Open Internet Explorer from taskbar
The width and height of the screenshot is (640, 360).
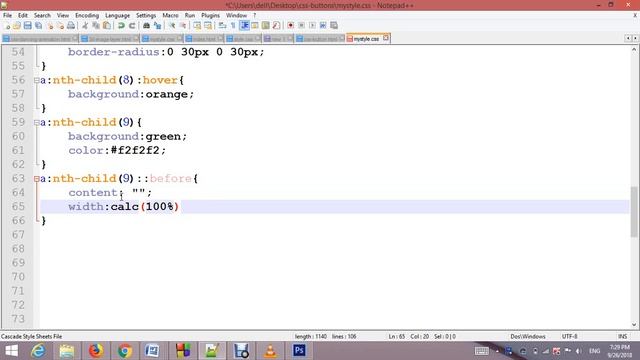(38, 351)
